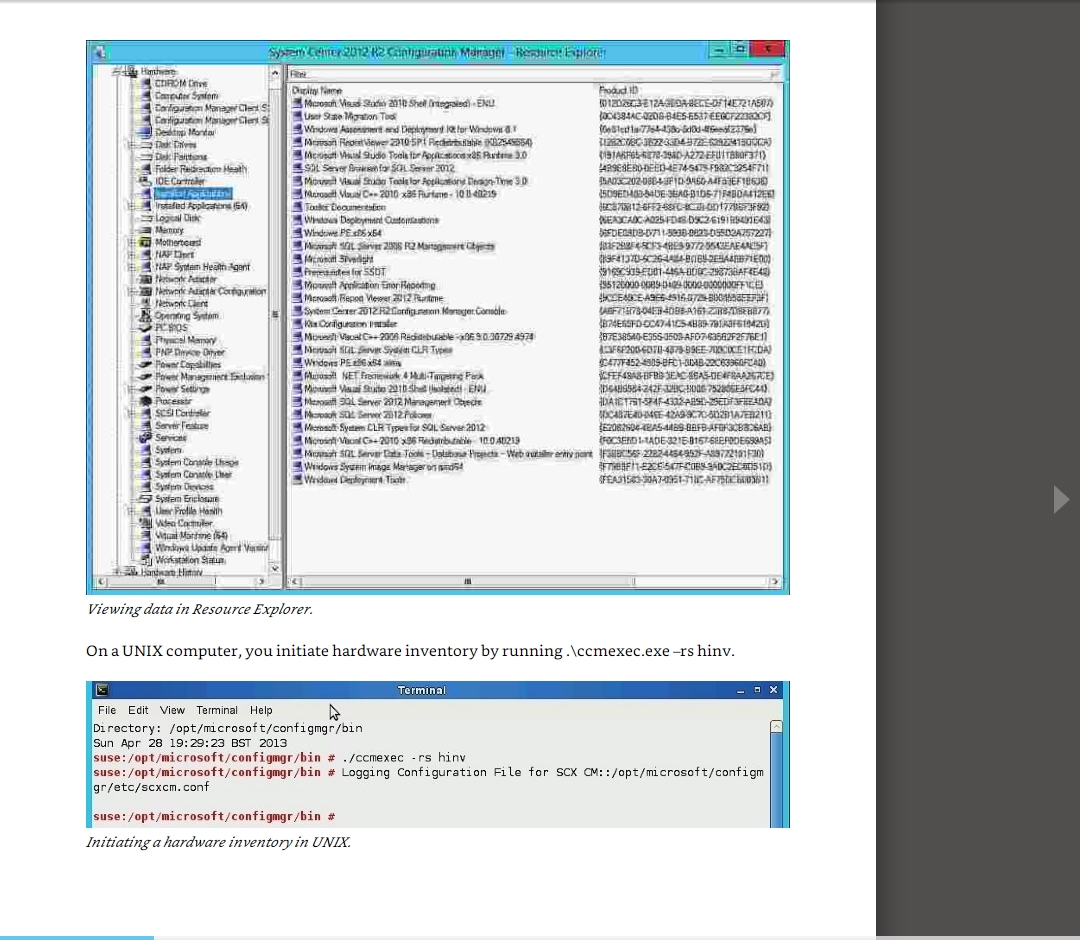Select Workstation Status in the tree
1080x940 pixels.
tap(190, 560)
